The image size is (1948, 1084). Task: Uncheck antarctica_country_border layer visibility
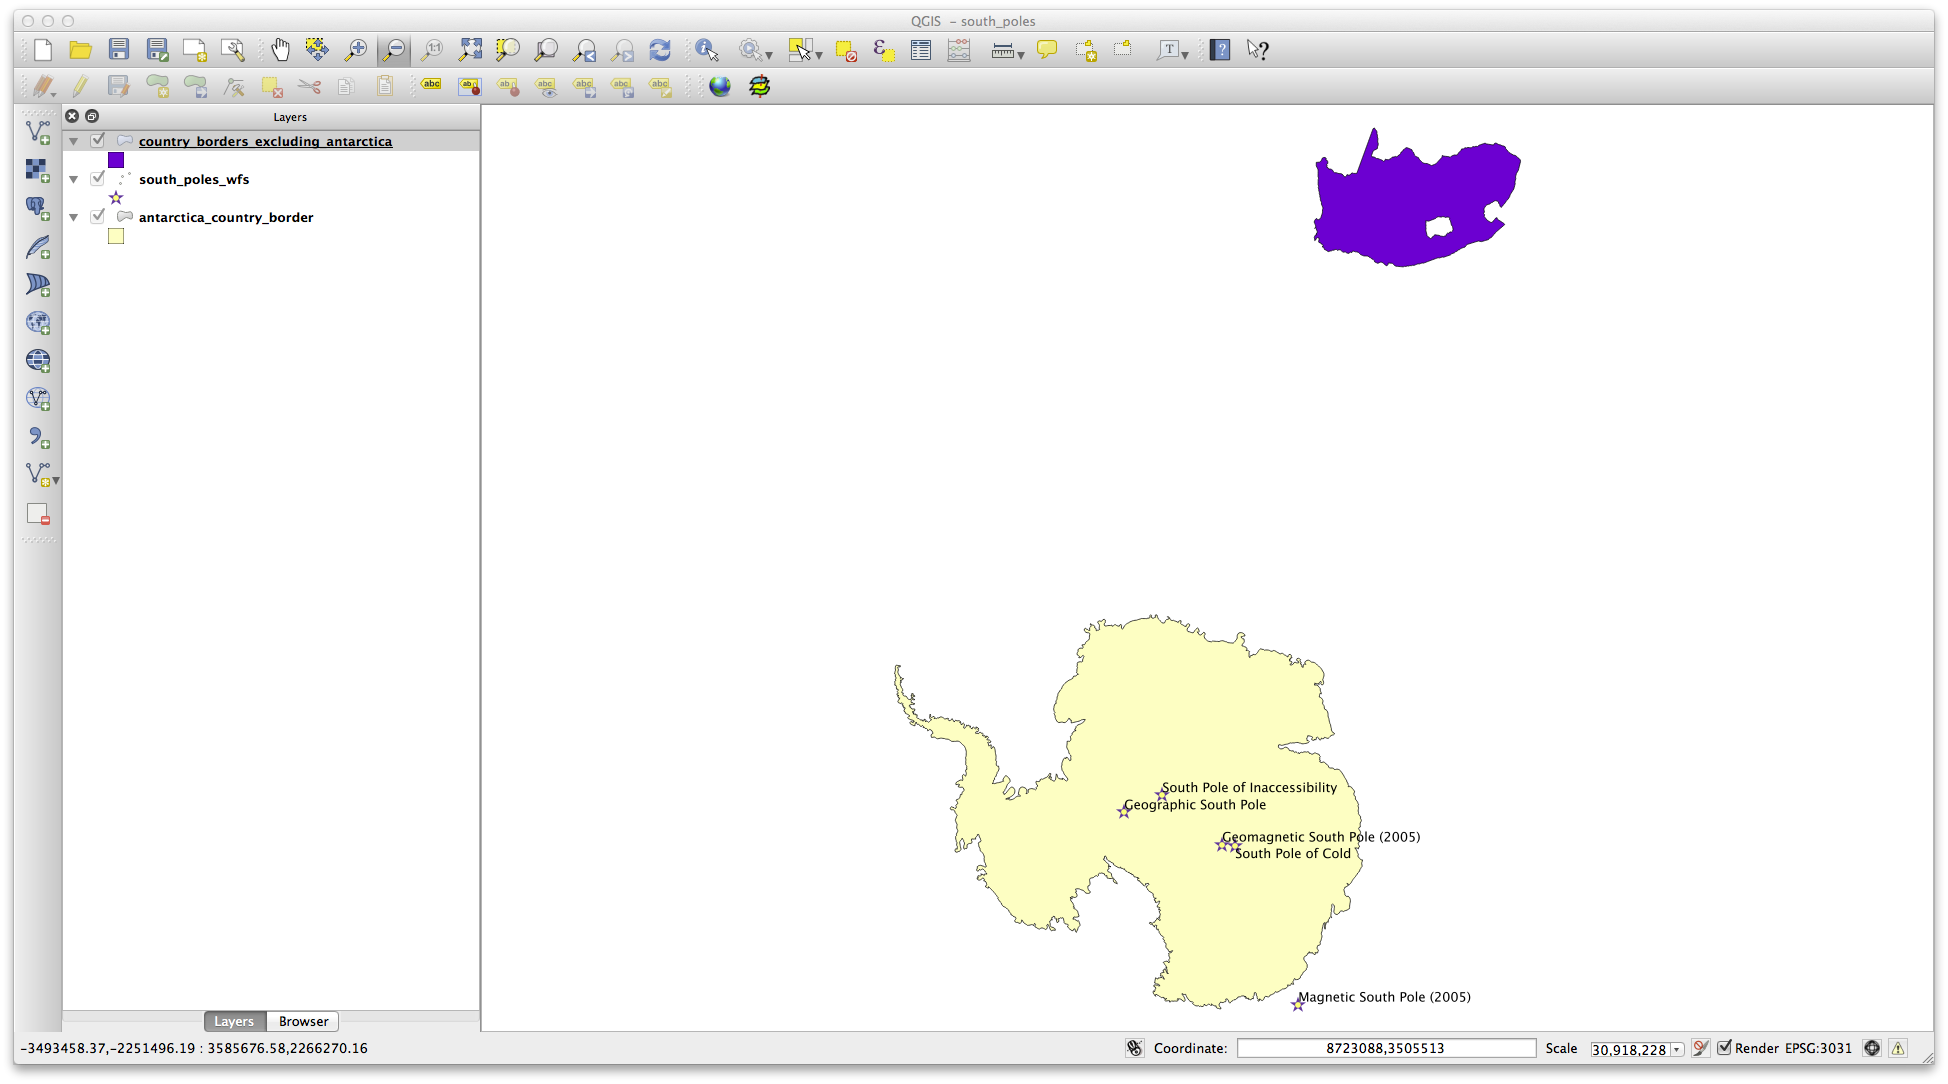click(x=98, y=217)
